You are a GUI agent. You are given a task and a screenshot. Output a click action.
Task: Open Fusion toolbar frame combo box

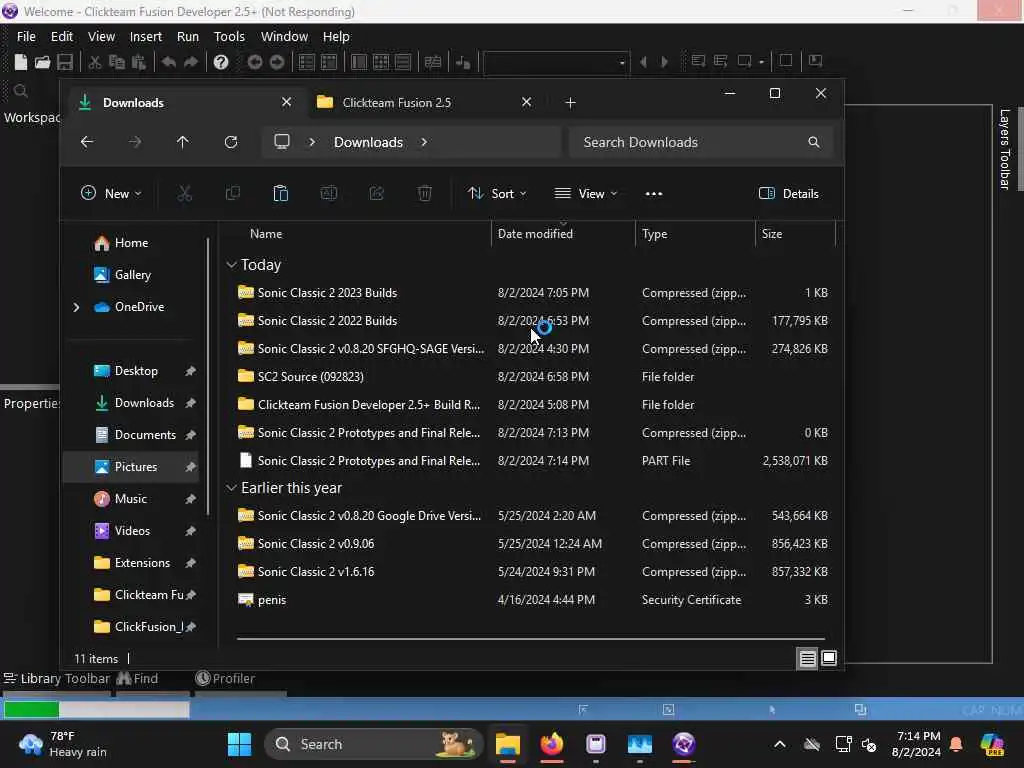pos(556,63)
